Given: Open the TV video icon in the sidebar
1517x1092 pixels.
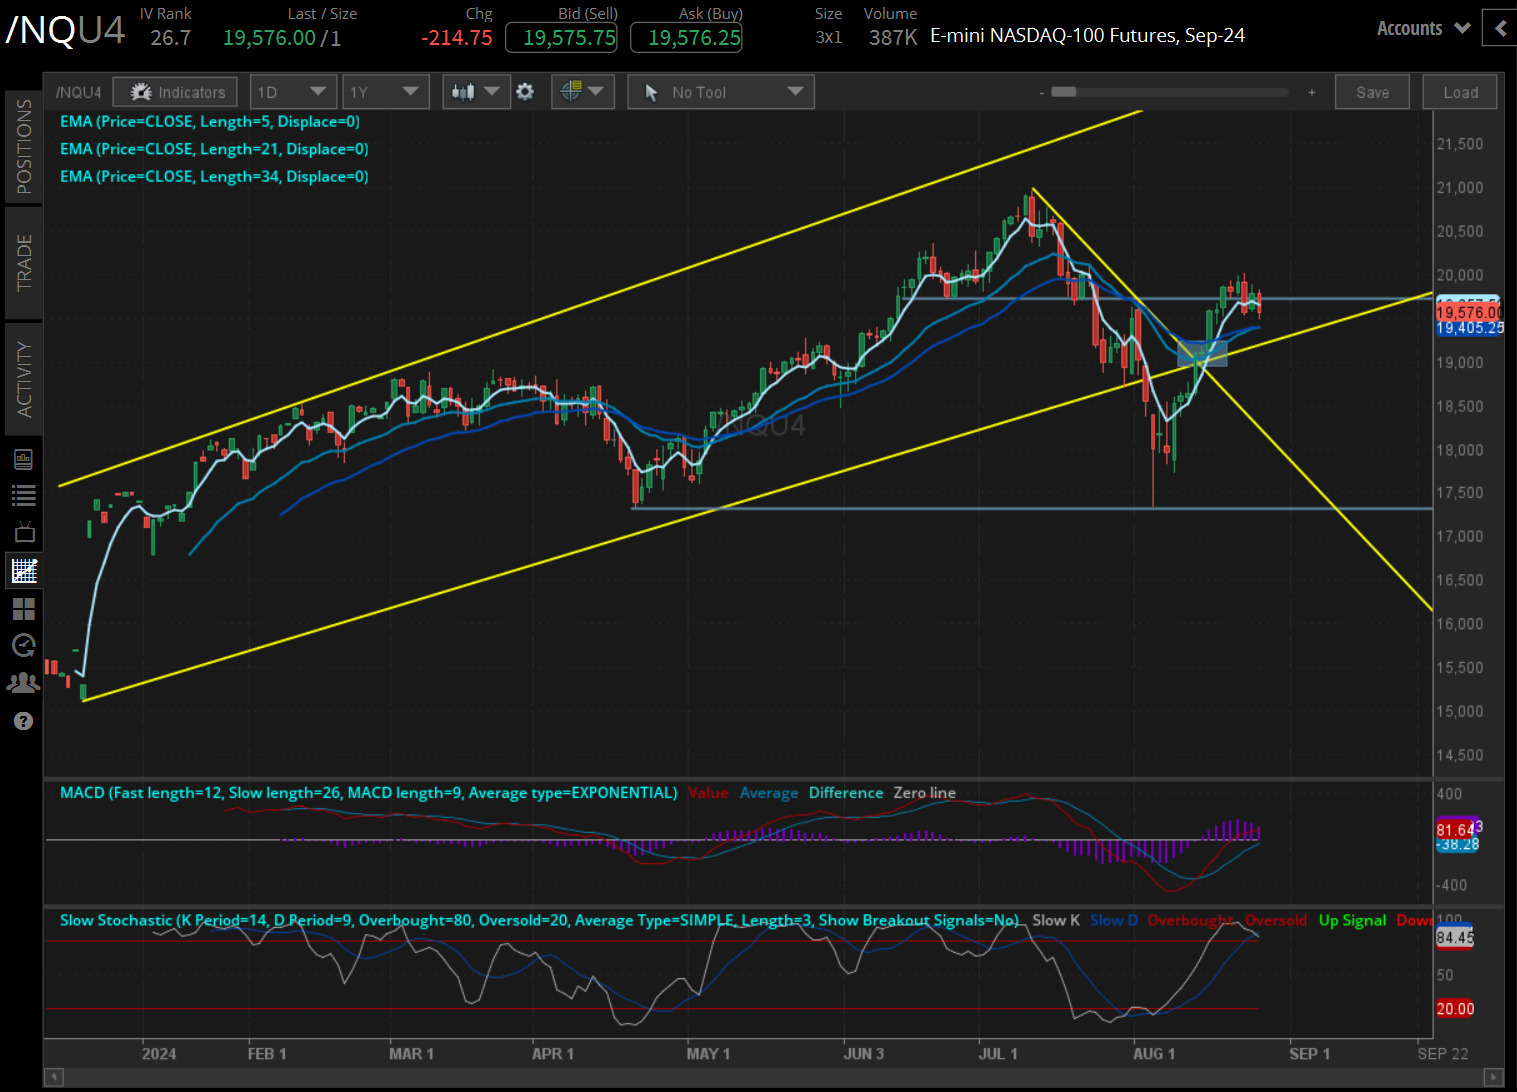Looking at the screenshot, I should (24, 532).
